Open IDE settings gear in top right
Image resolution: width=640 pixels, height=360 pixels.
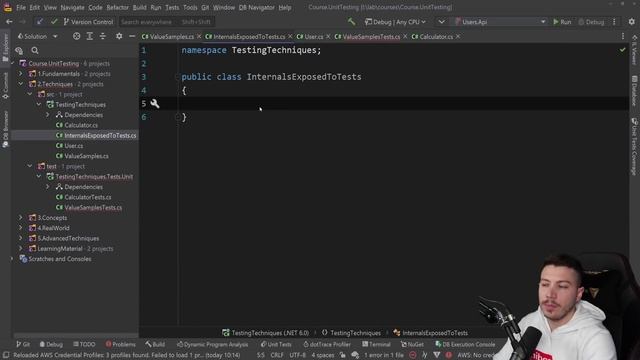[x=631, y=22]
